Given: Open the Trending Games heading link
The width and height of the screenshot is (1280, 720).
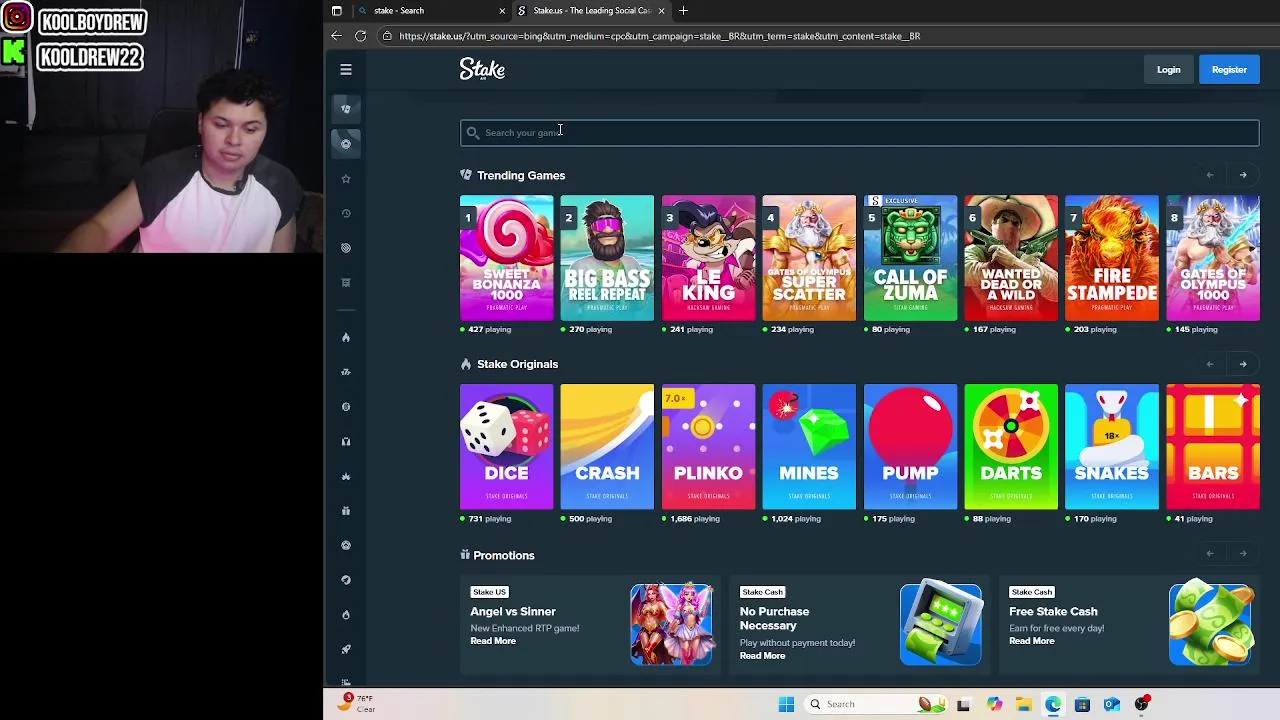Looking at the screenshot, I should tap(521, 175).
